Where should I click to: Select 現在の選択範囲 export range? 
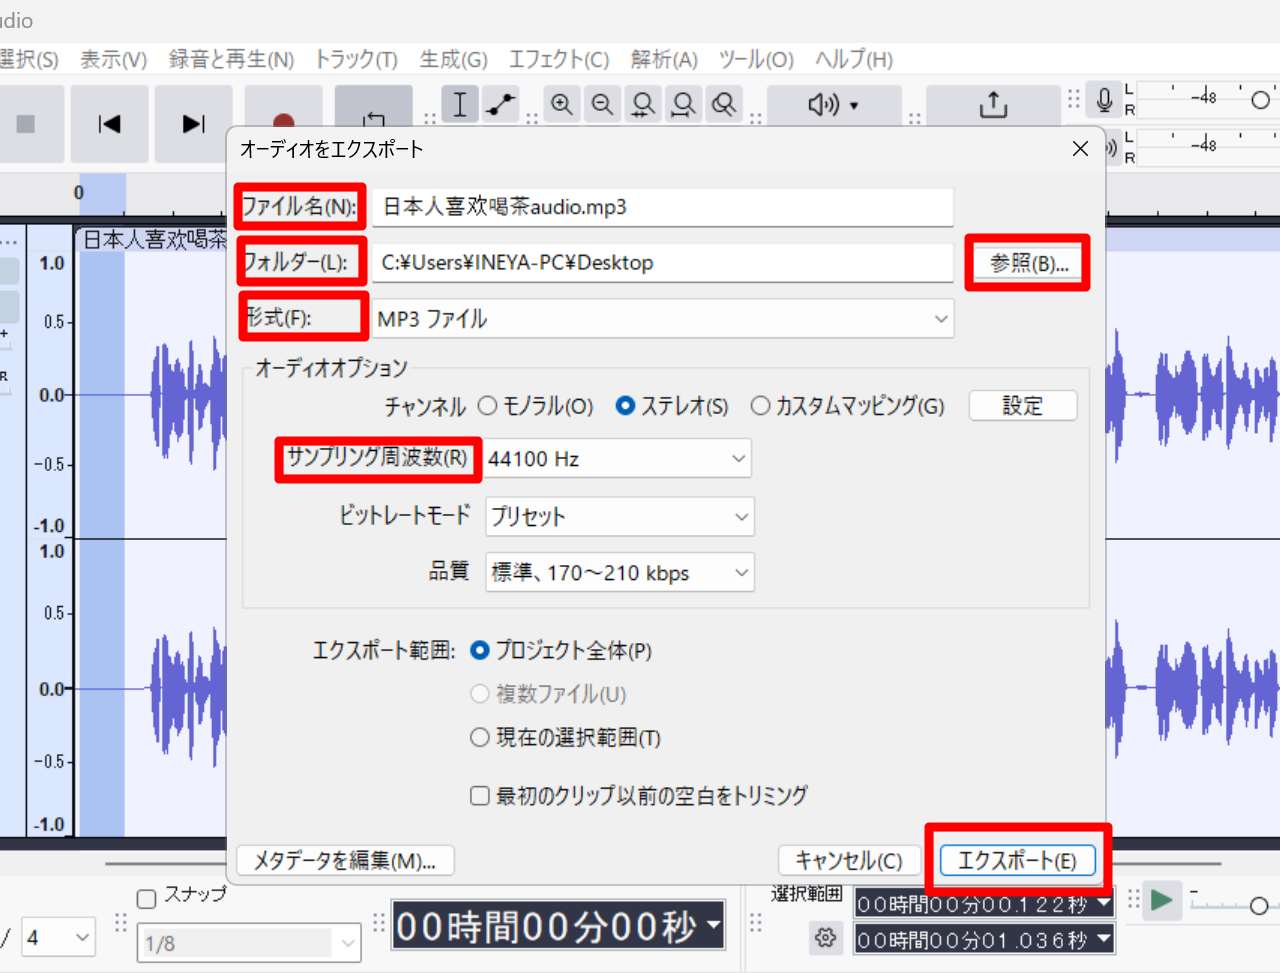tap(566, 738)
